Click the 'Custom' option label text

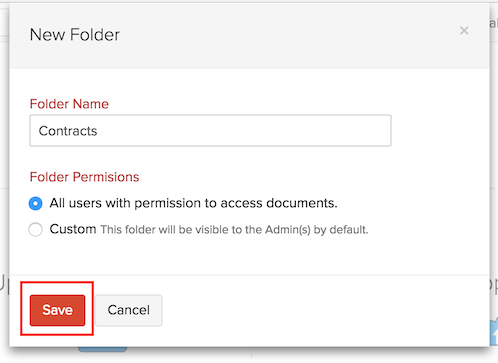[73, 229]
